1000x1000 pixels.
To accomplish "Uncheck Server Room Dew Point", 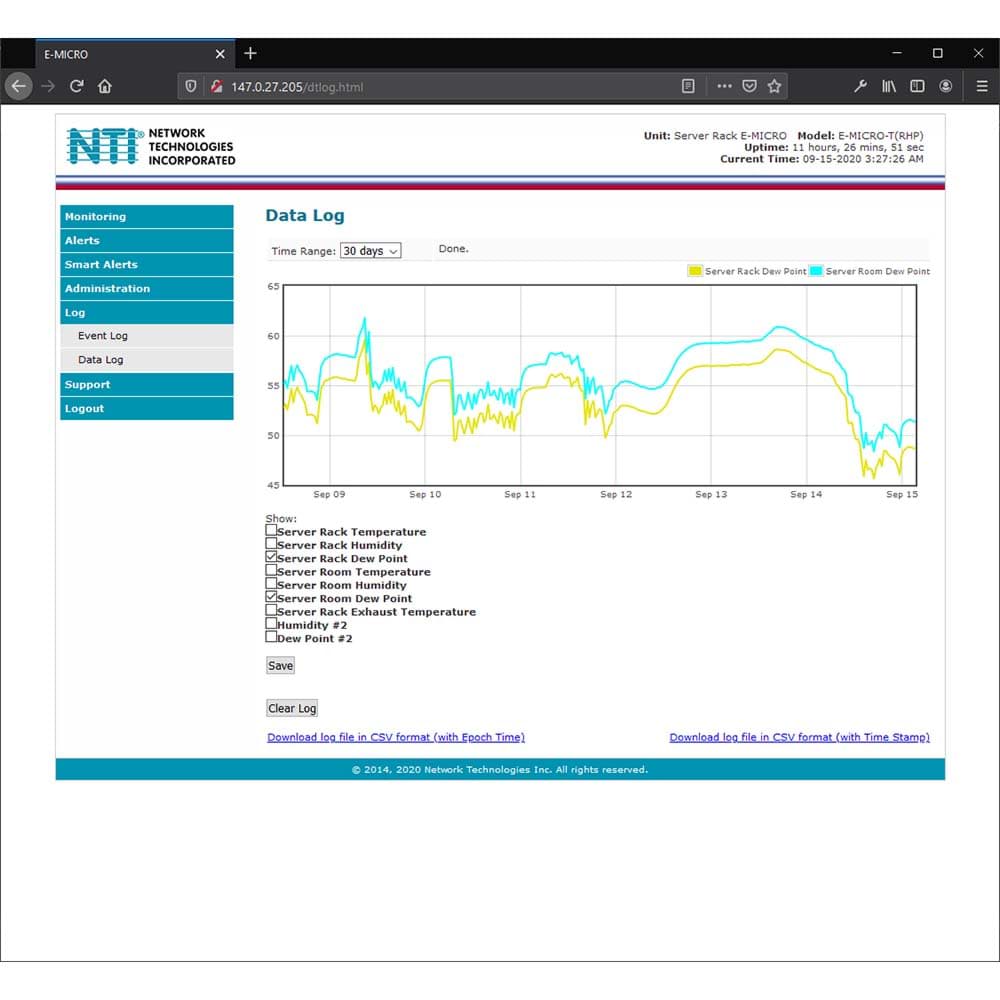I will coord(271,597).
